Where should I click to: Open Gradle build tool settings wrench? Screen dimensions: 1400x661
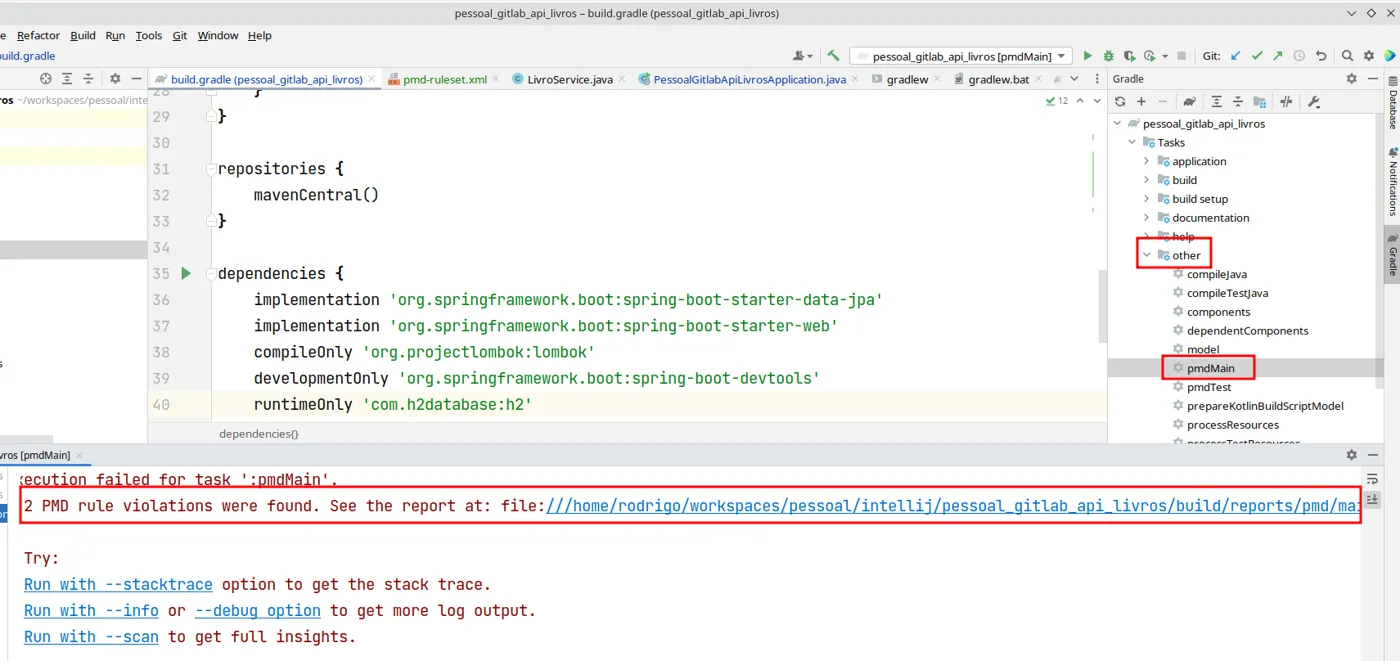point(1314,101)
